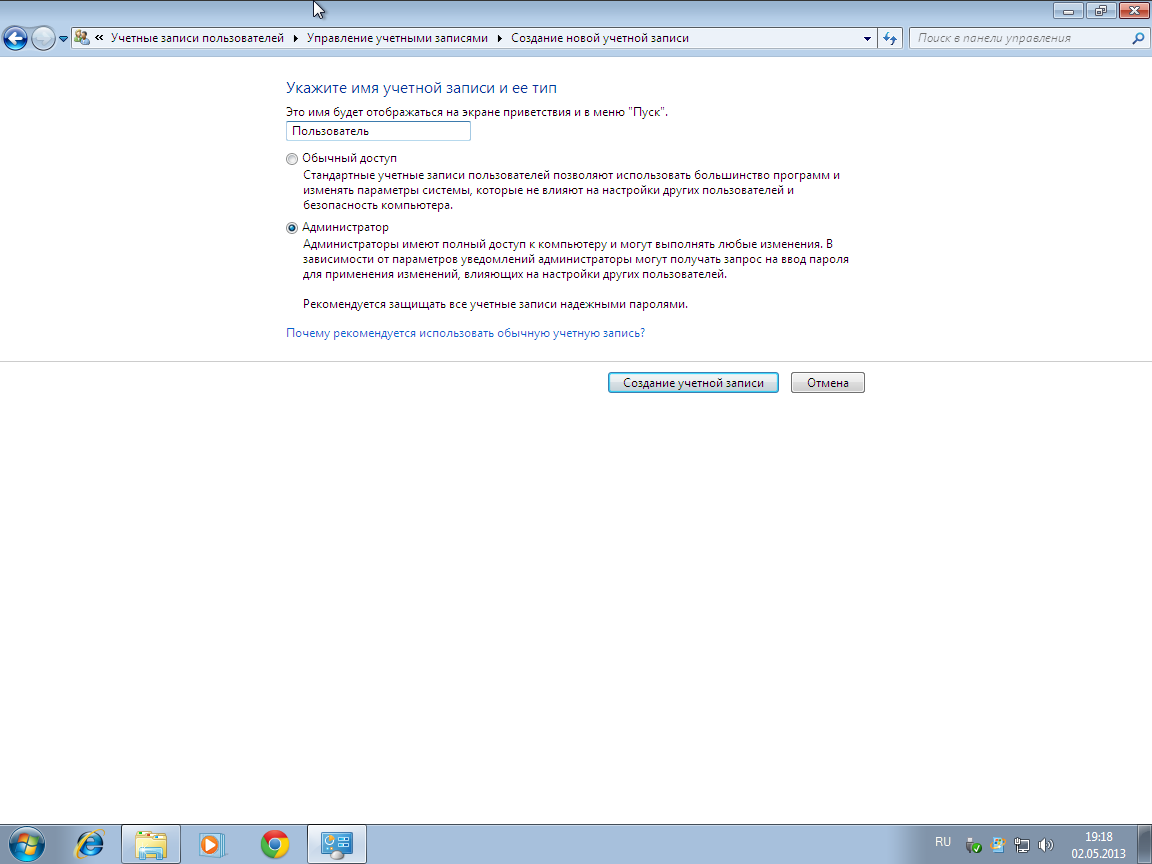Open the network tray icon
The image size is (1152, 864).
1021,845
